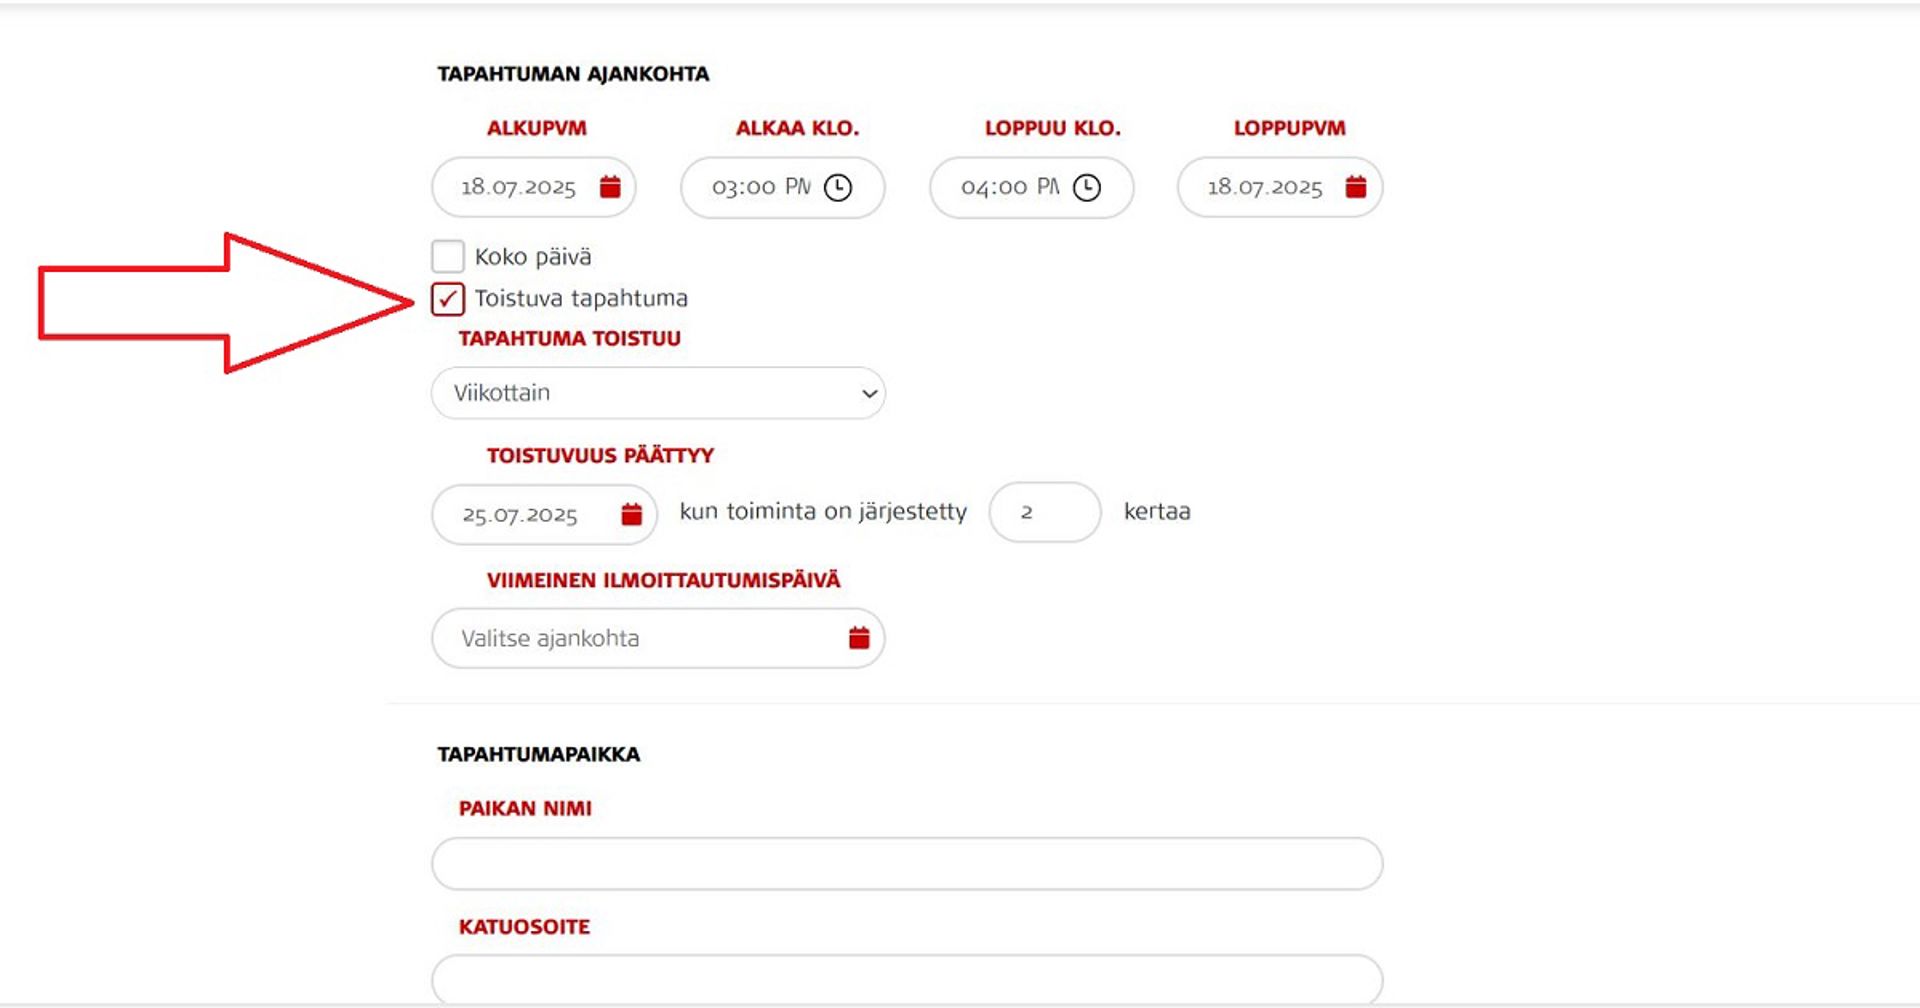Image resolution: width=1920 pixels, height=1008 pixels.
Task: Open the TOISTUVUUS PÄÄTTYY calendar icon
Action: click(x=630, y=513)
